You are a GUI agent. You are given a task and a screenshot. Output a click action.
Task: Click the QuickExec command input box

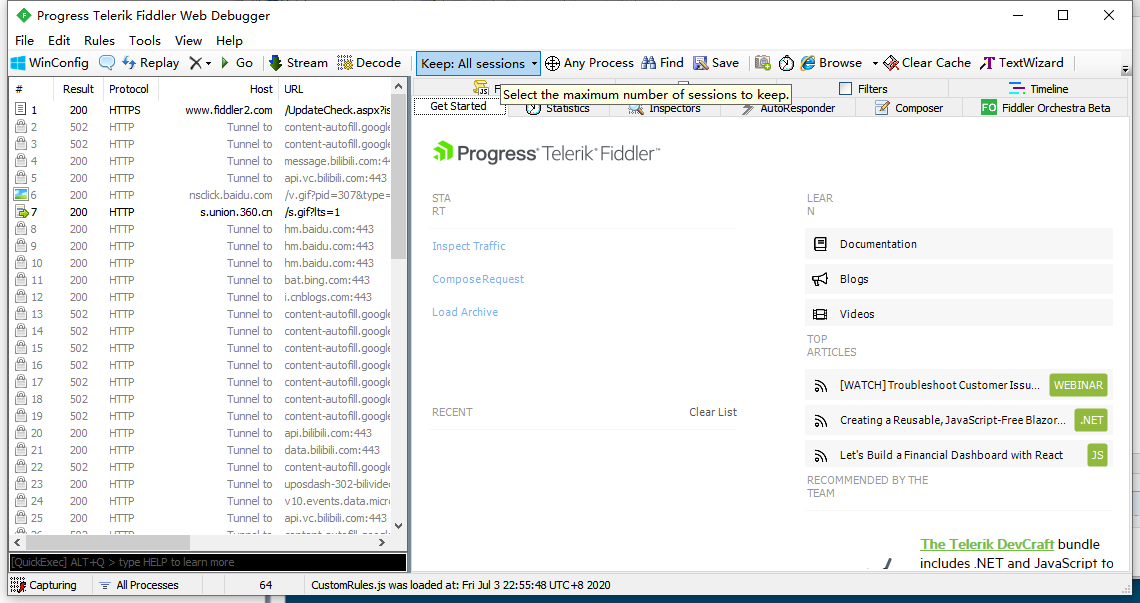(207, 562)
